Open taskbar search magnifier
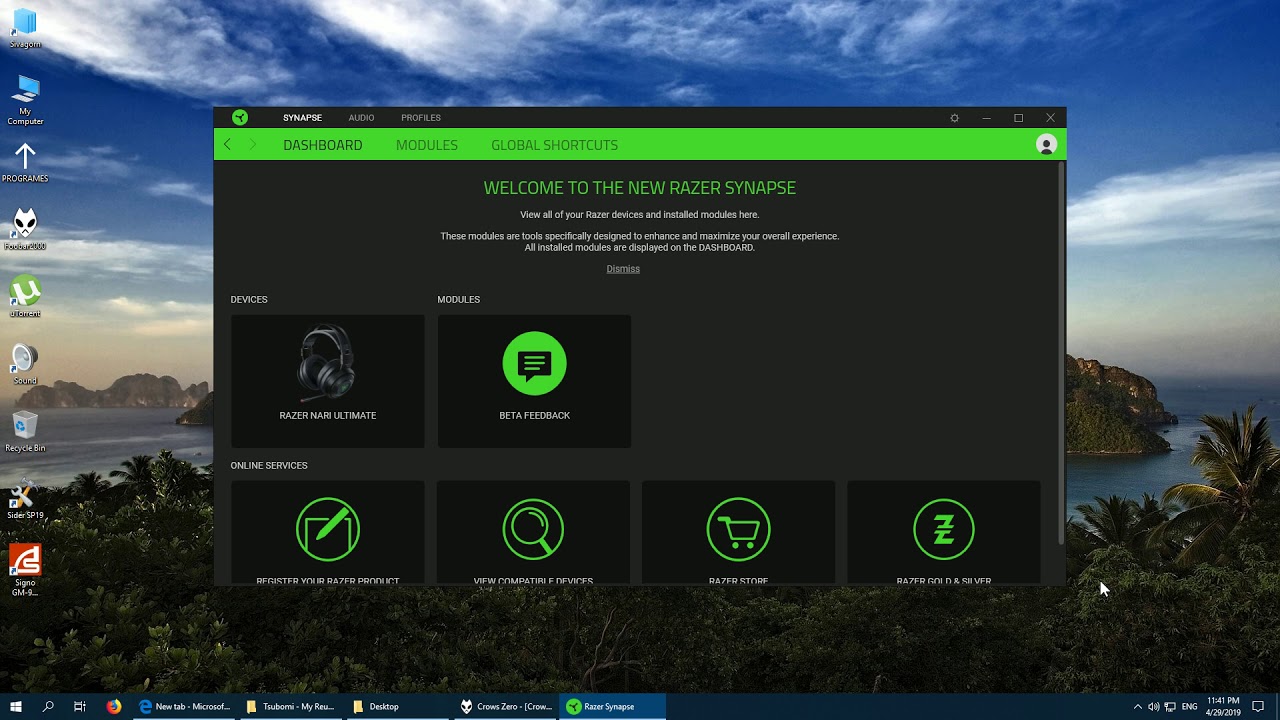The image size is (1280, 720). pos(48,706)
